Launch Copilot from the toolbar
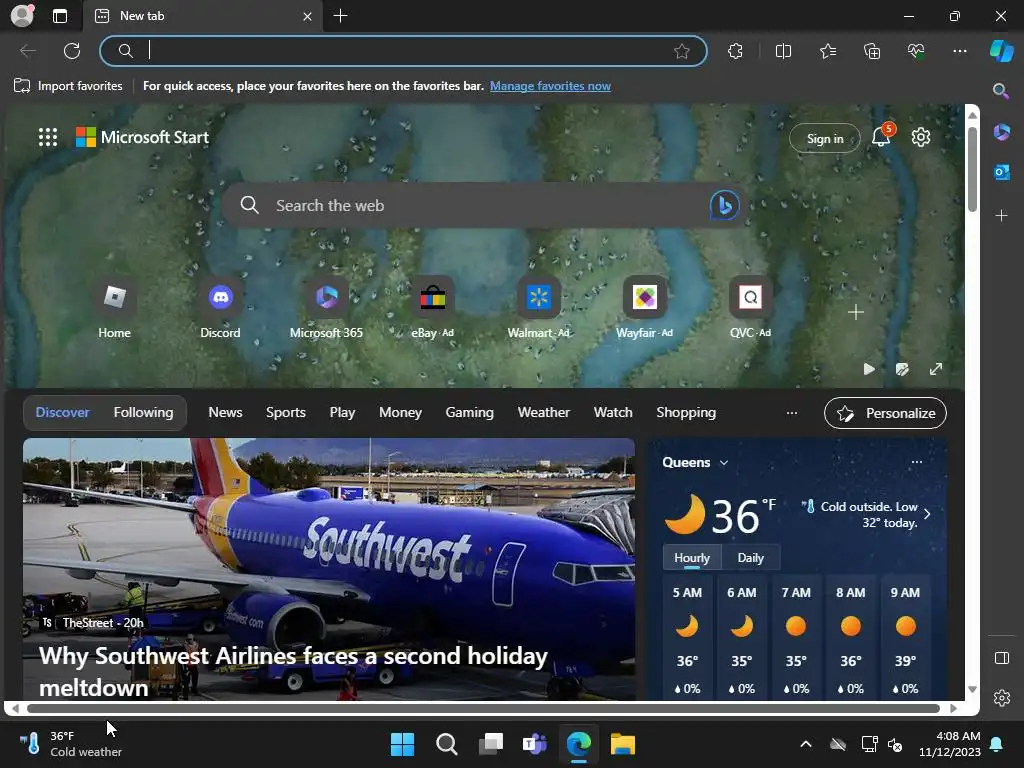The height and width of the screenshot is (768, 1024). click(x=1002, y=51)
